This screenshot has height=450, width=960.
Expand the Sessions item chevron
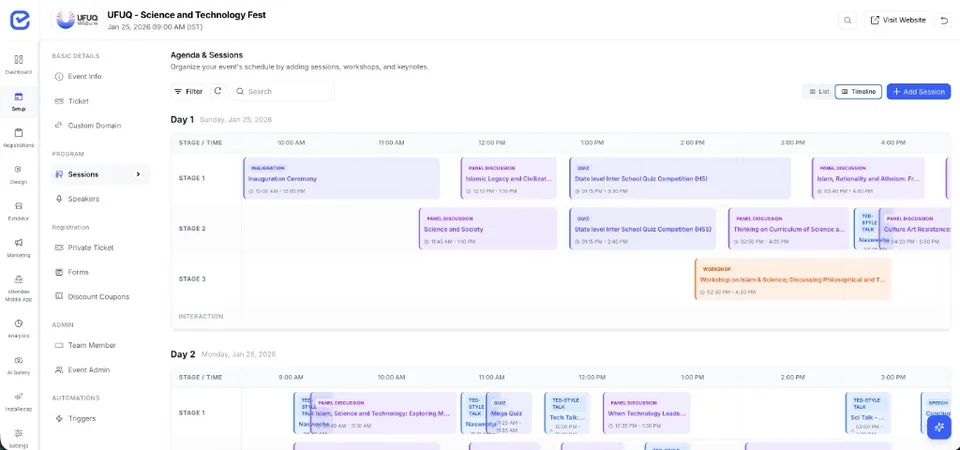138,174
